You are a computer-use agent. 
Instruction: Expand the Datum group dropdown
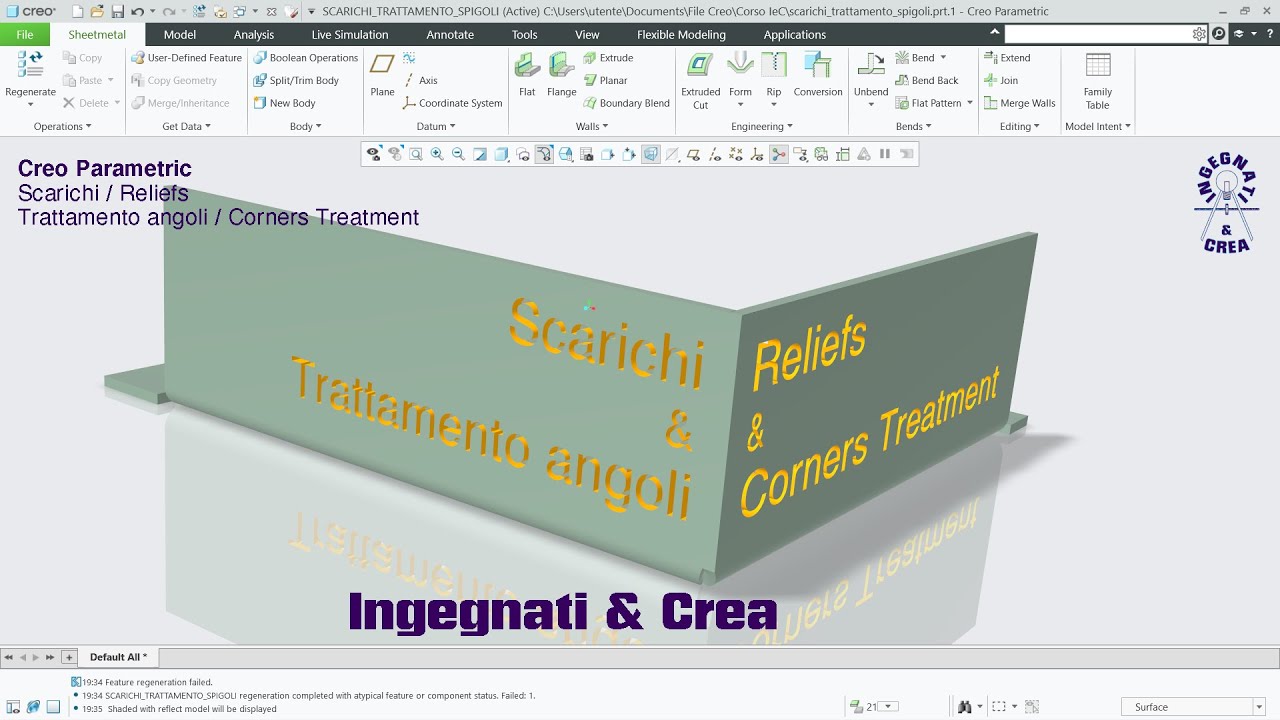click(x=436, y=126)
